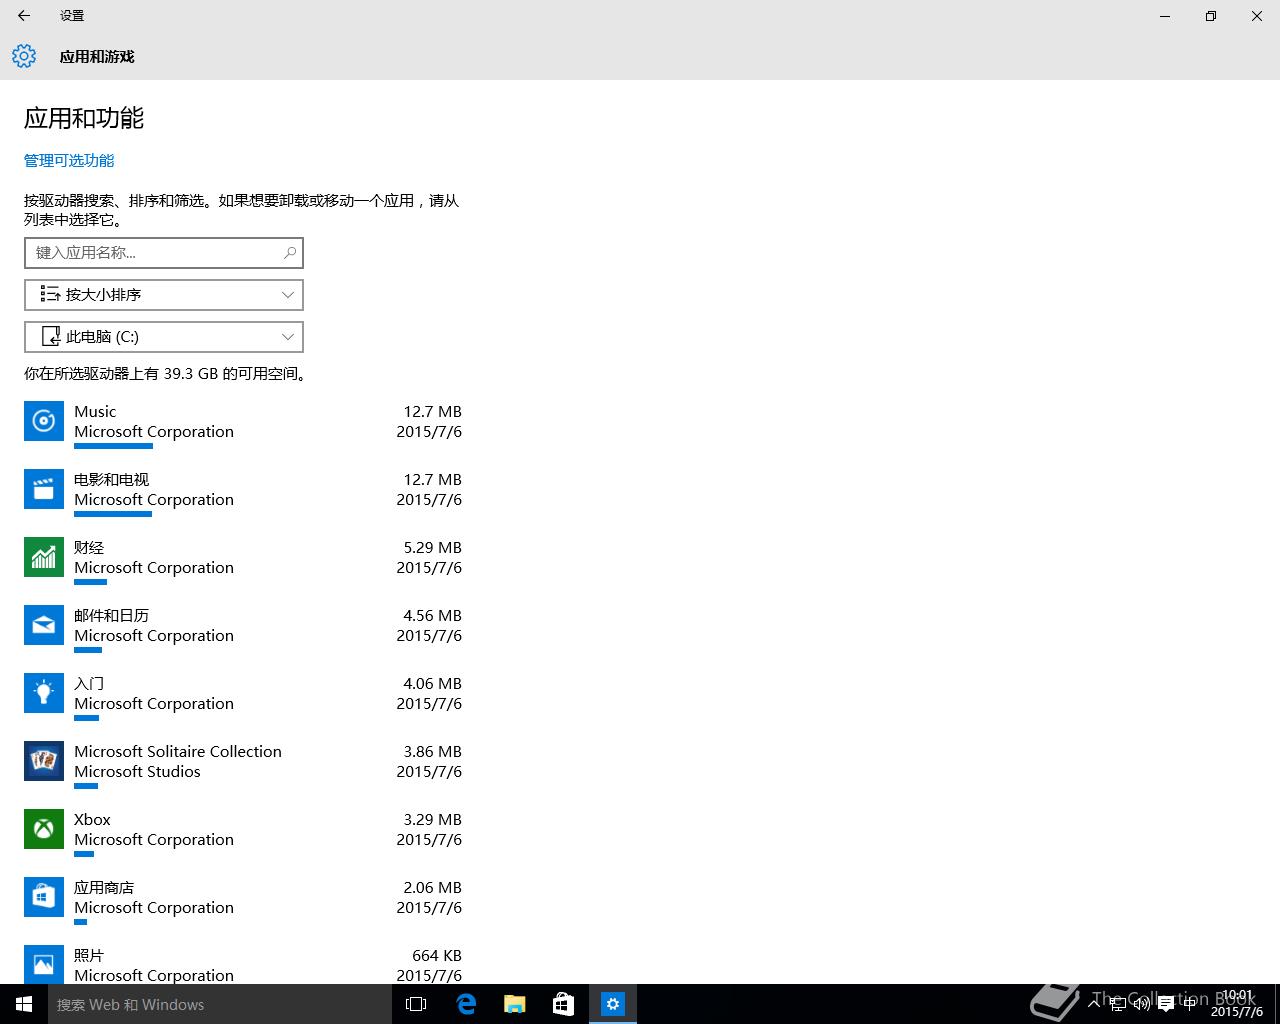Open the Action Center notification icon
The width and height of the screenshot is (1280, 1024).
(1166, 1004)
